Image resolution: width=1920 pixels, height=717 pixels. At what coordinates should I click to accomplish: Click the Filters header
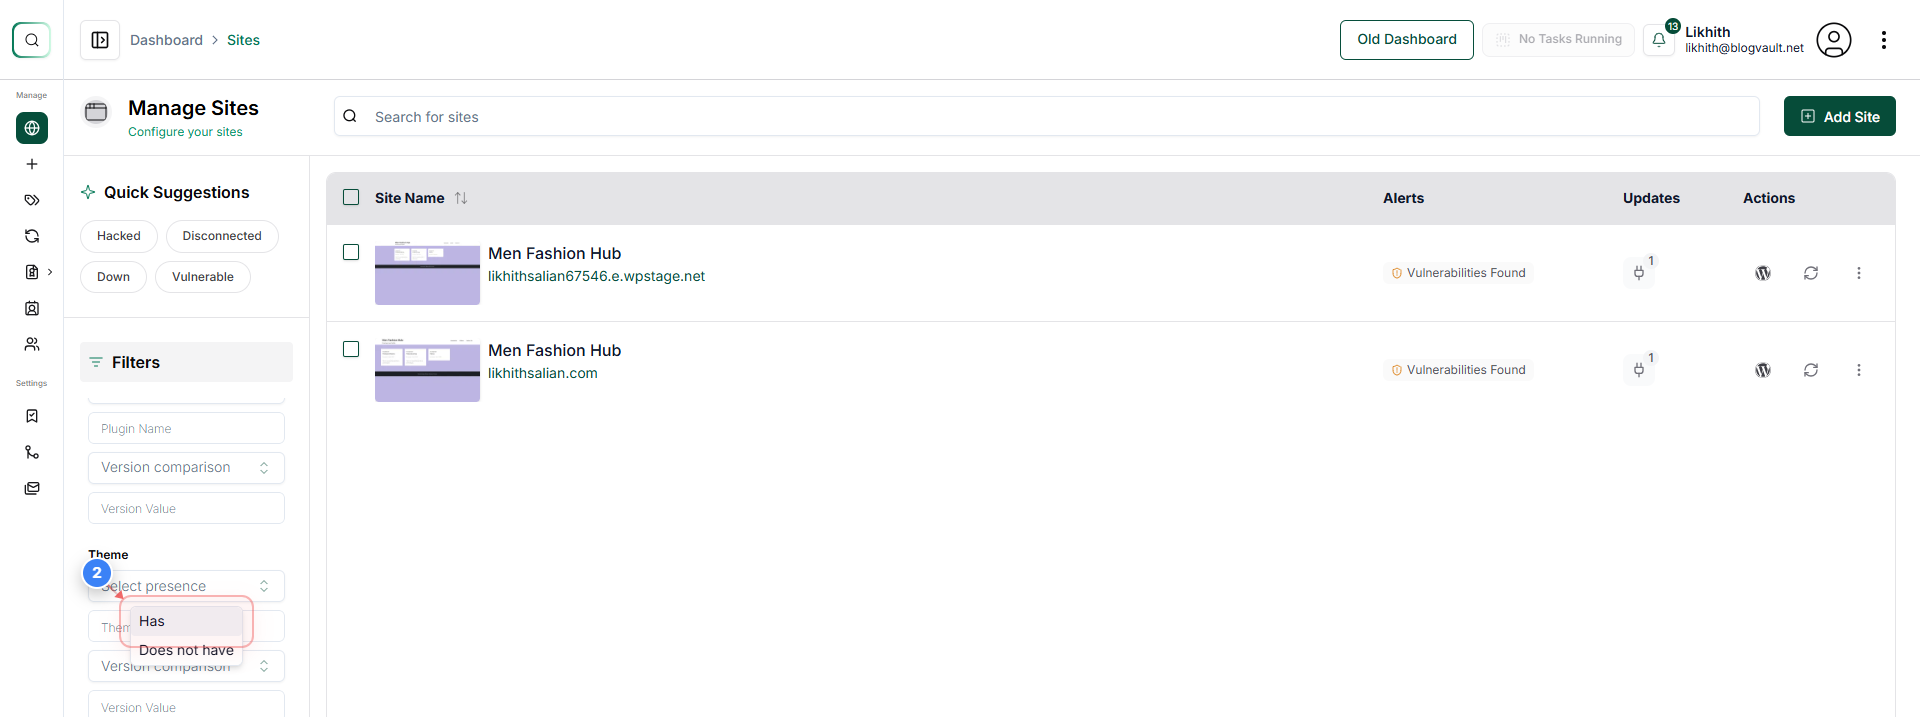click(186, 362)
